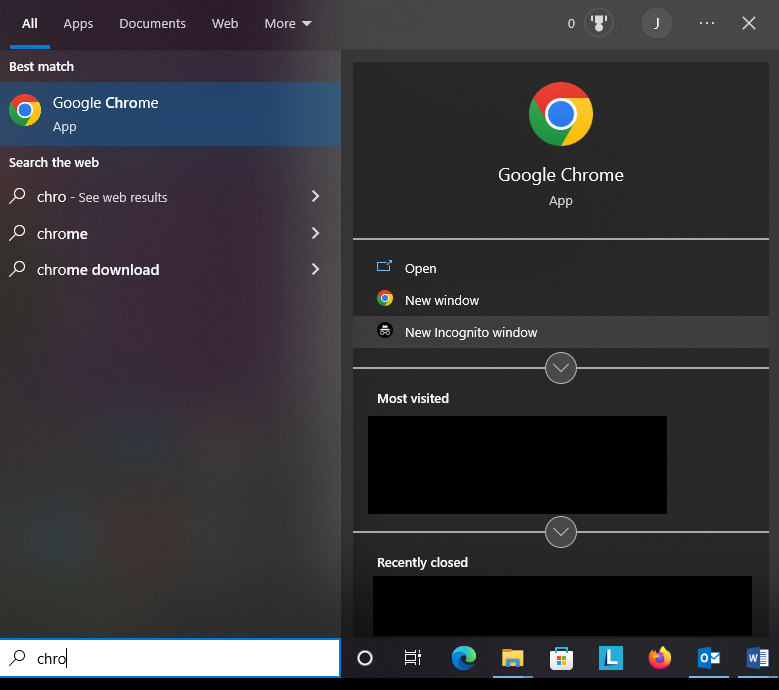Image resolution: width=779 pixels, height=690 pixels.
Task: Expand the chrome download suggestion arrow
Action: 315,269
